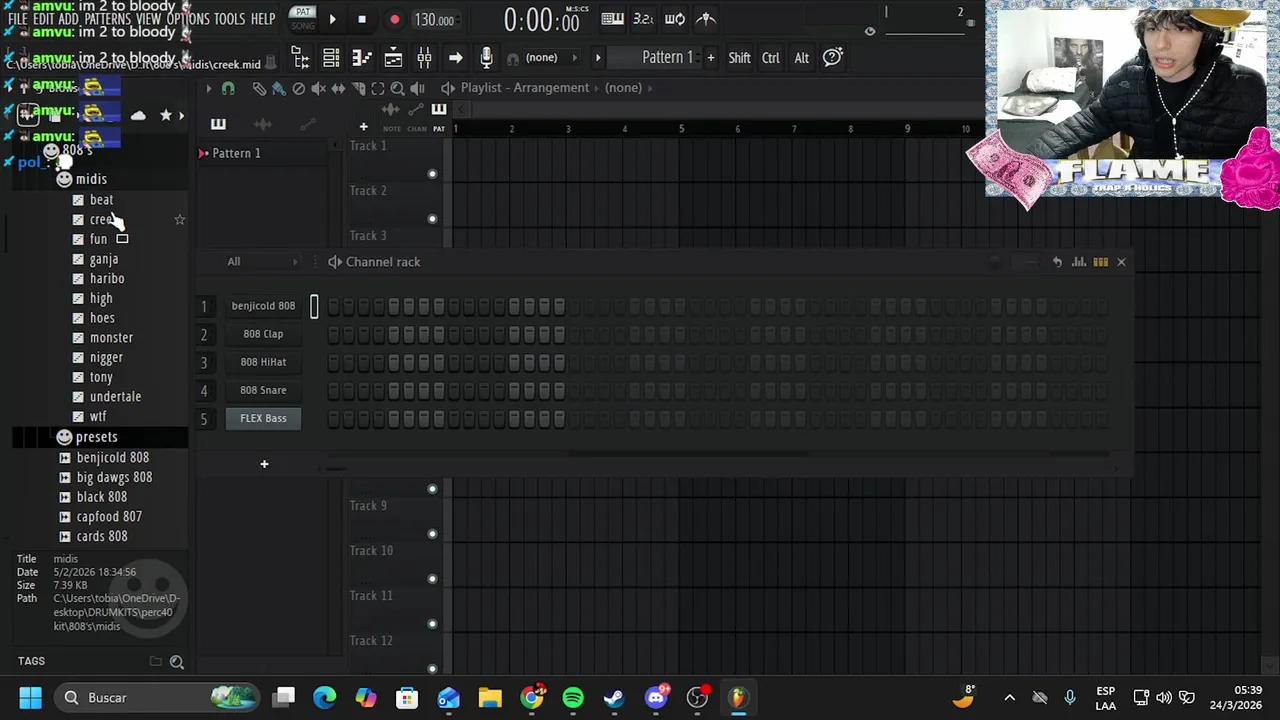Toggle the Channel rack graph editor icon
Image resolution: width=1280 pixels, height=720 pixels.
coord(1079,262)
